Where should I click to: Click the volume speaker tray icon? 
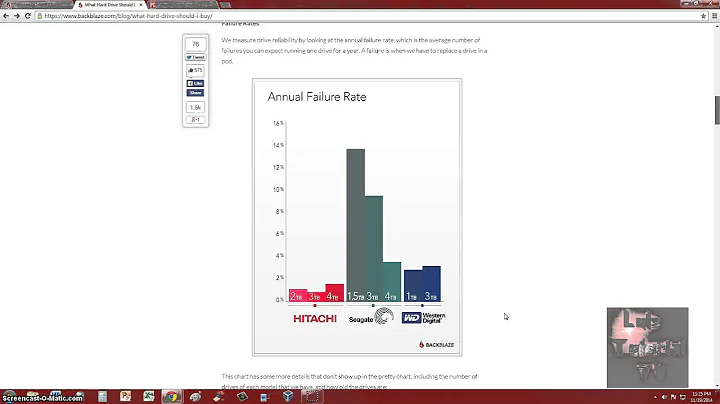pos(664,397)
